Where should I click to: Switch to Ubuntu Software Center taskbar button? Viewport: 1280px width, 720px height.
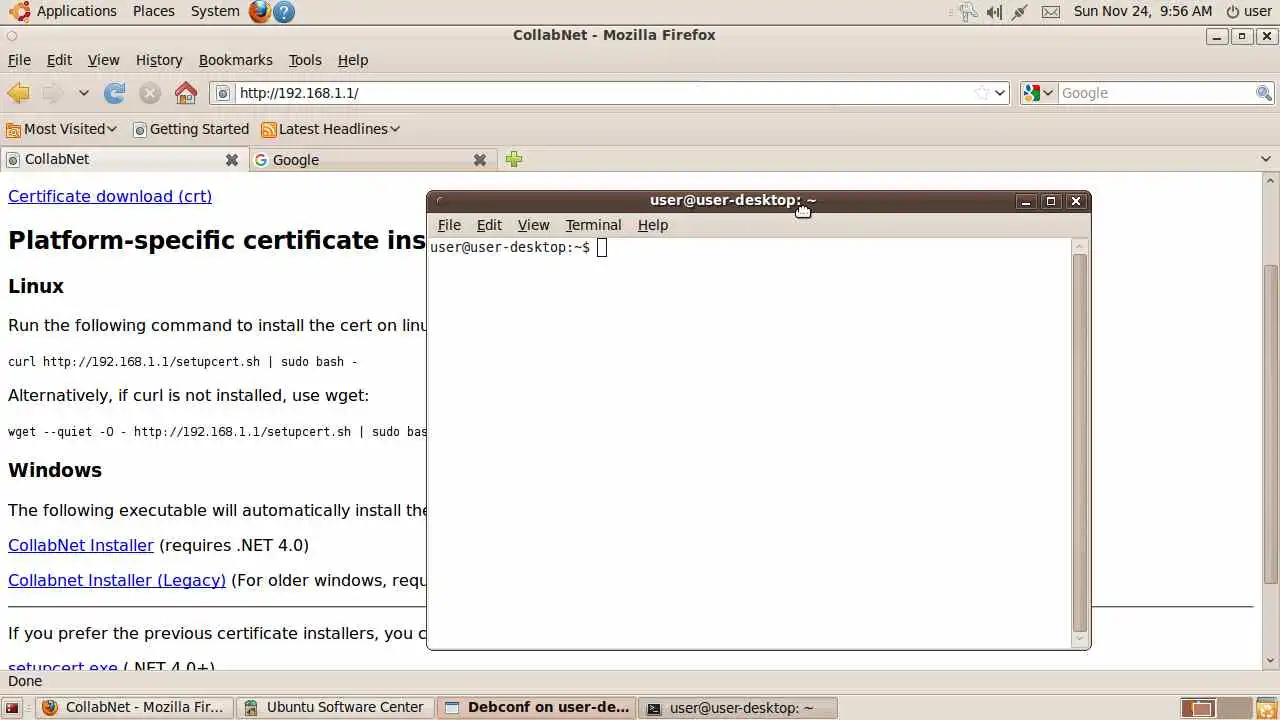(x=335, y=707)
